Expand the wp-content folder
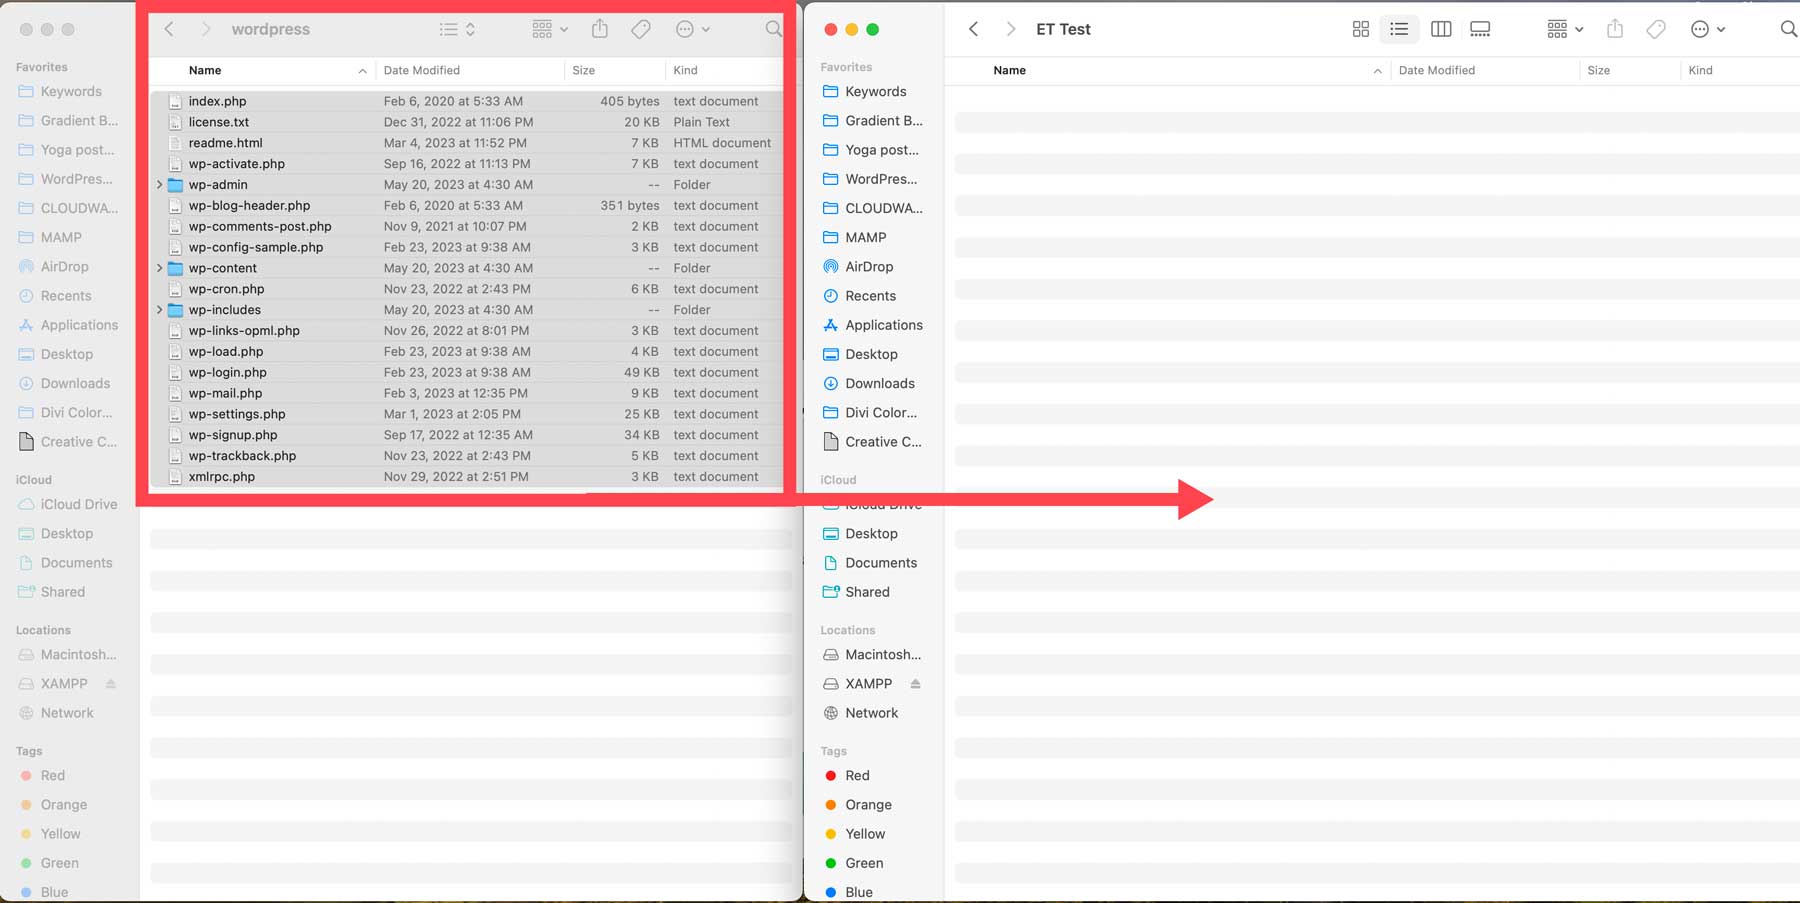The width and height of the screenshot is (1800, 903). (x=160, y=268)
